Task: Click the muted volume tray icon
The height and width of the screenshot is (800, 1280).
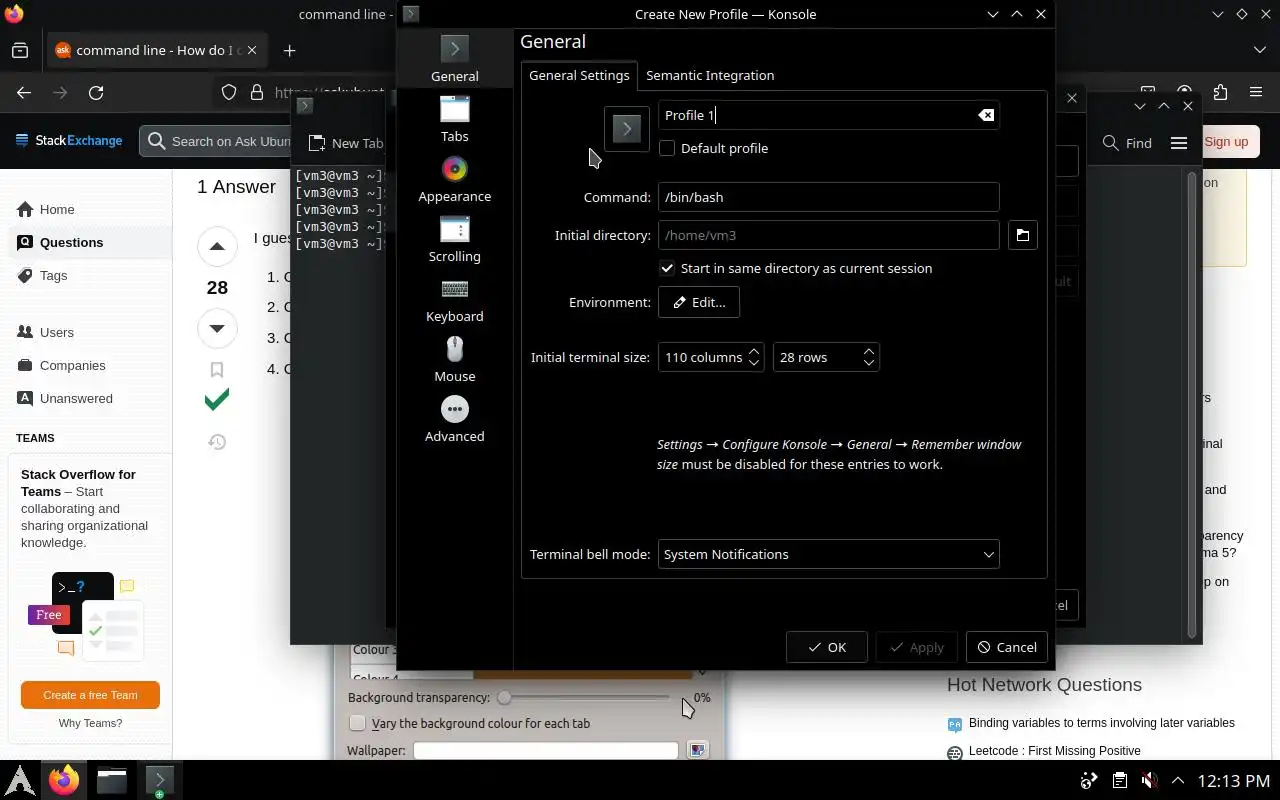Action: [1149, 780]
